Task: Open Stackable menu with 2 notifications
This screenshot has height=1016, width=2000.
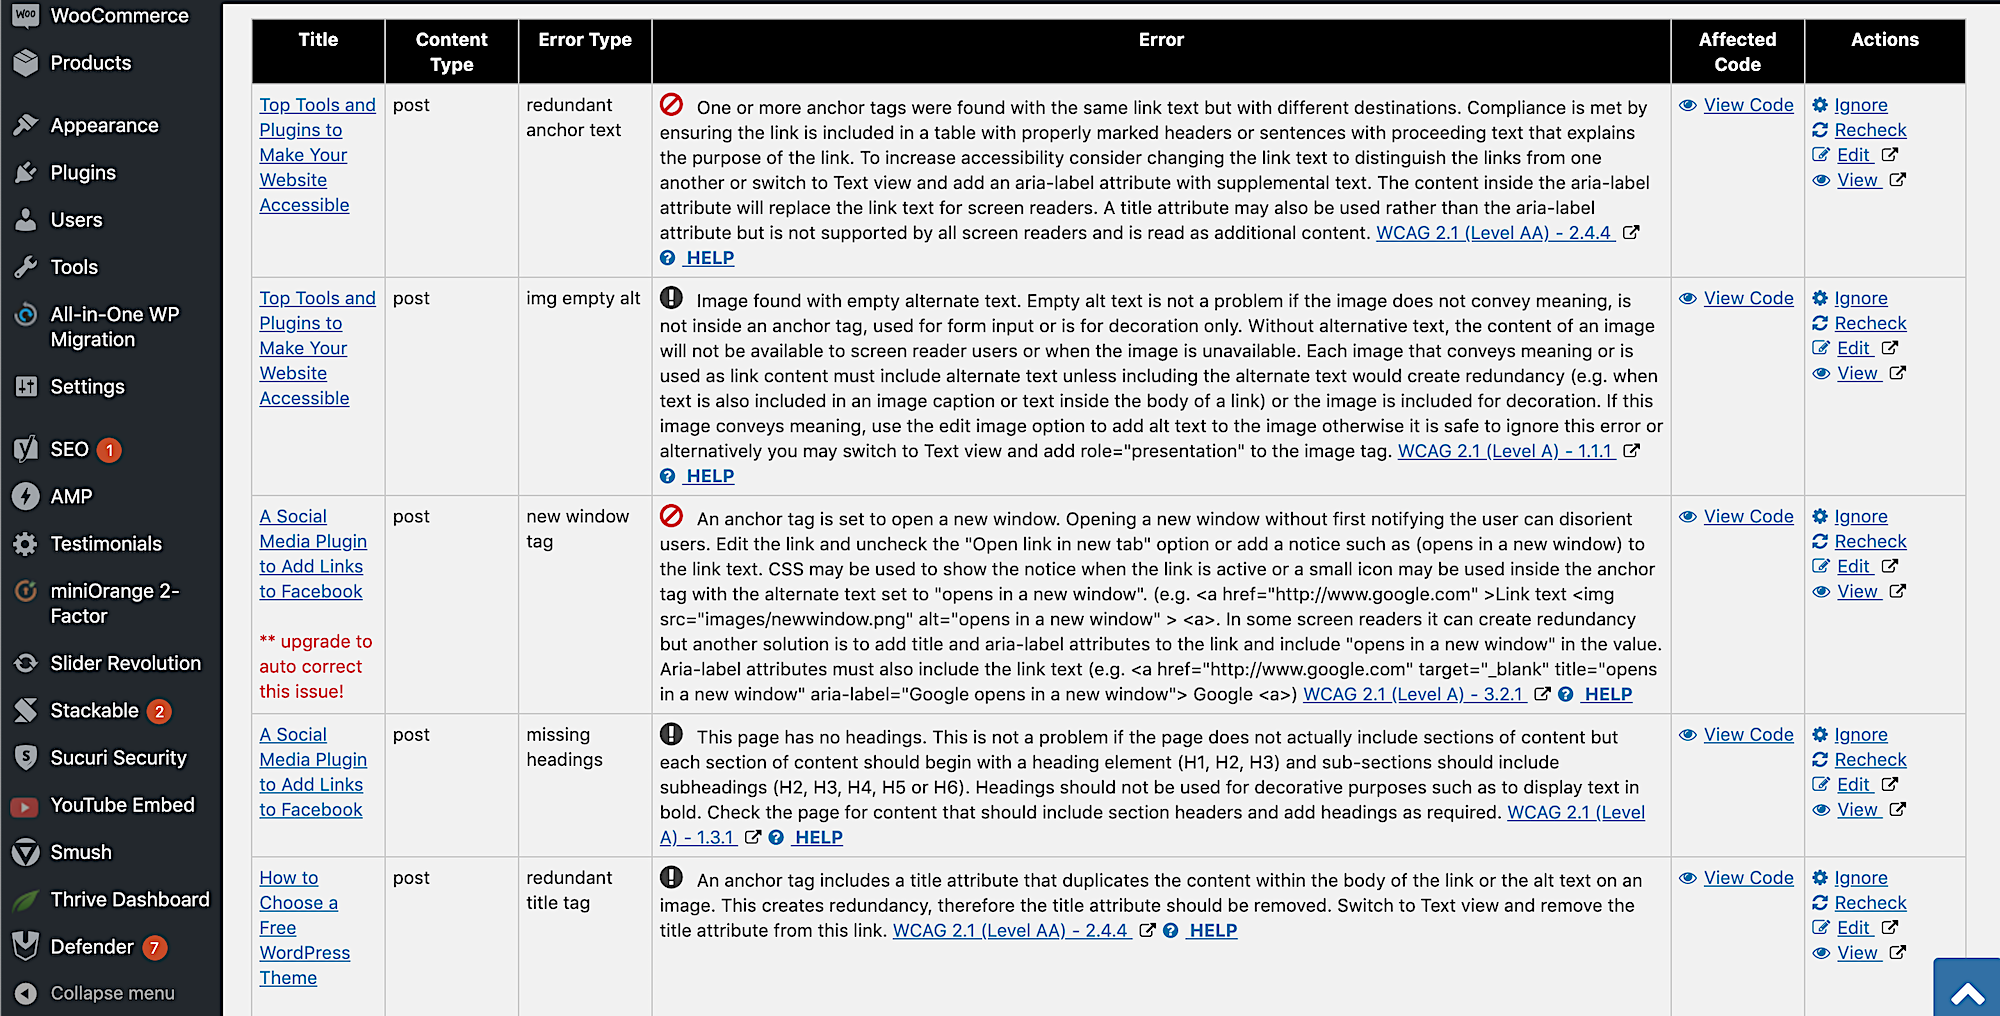Action: [x=95, y=711]
